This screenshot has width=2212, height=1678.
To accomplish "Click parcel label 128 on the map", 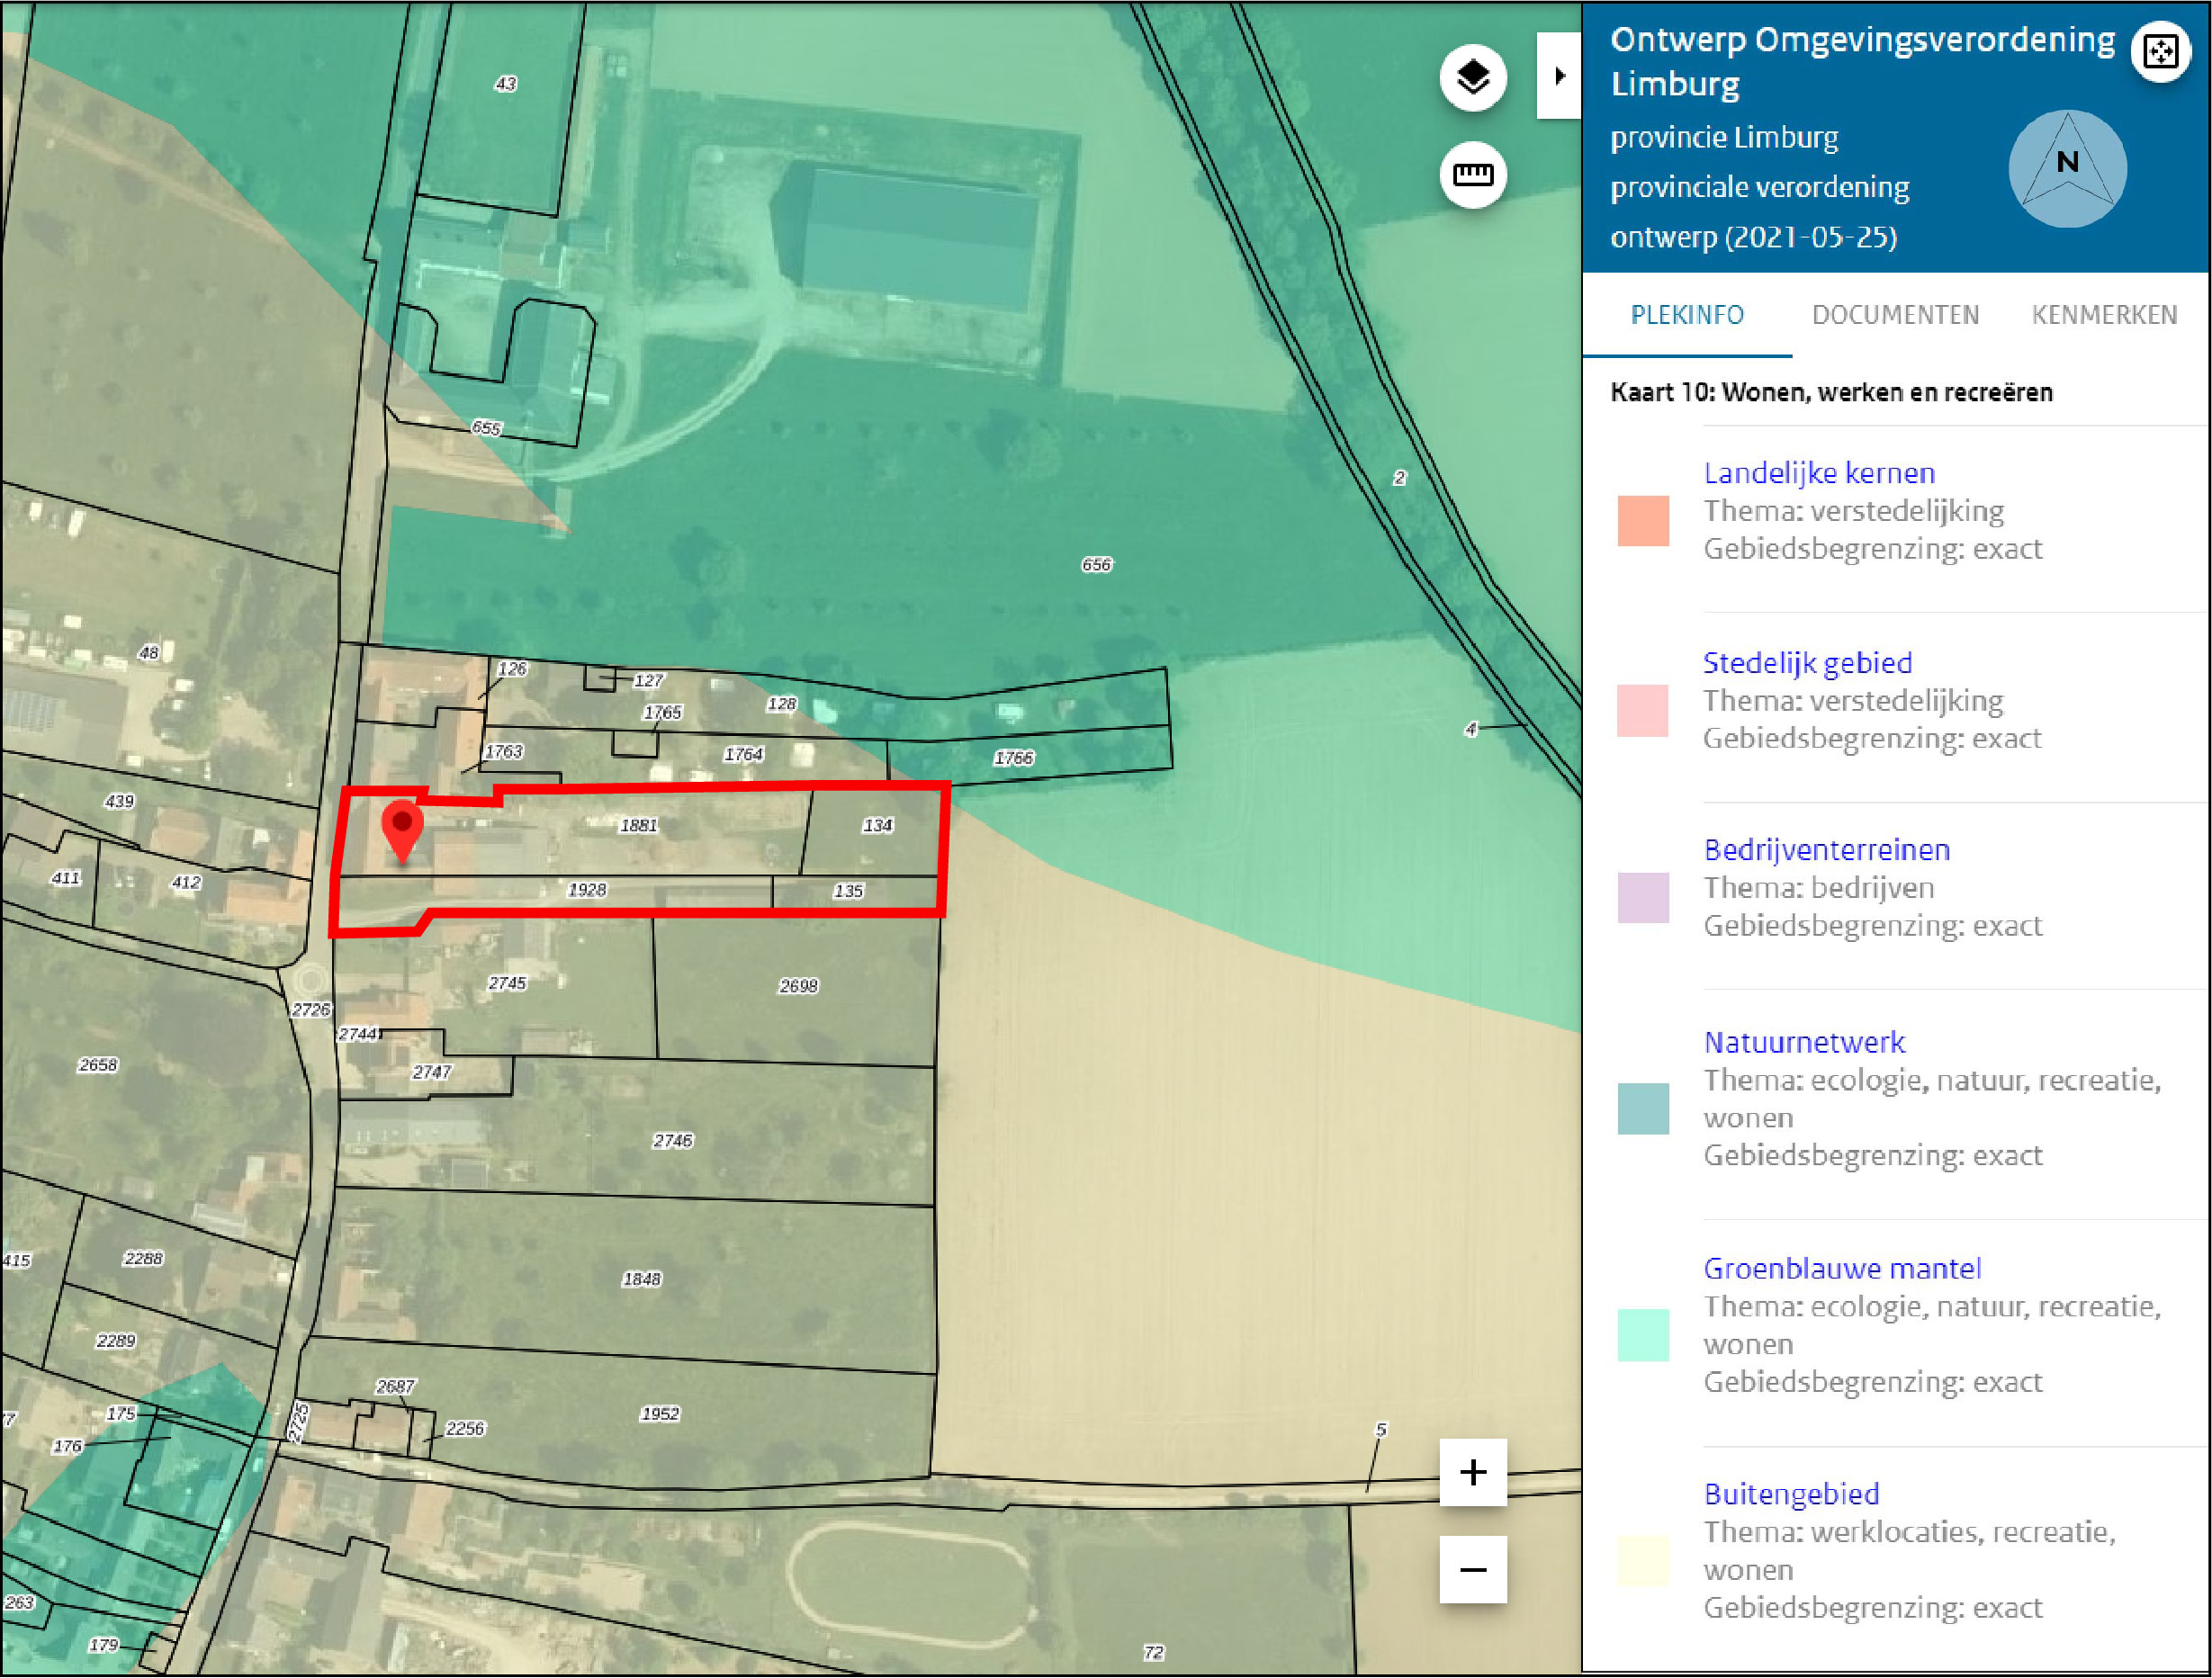I will coord(781,703).
